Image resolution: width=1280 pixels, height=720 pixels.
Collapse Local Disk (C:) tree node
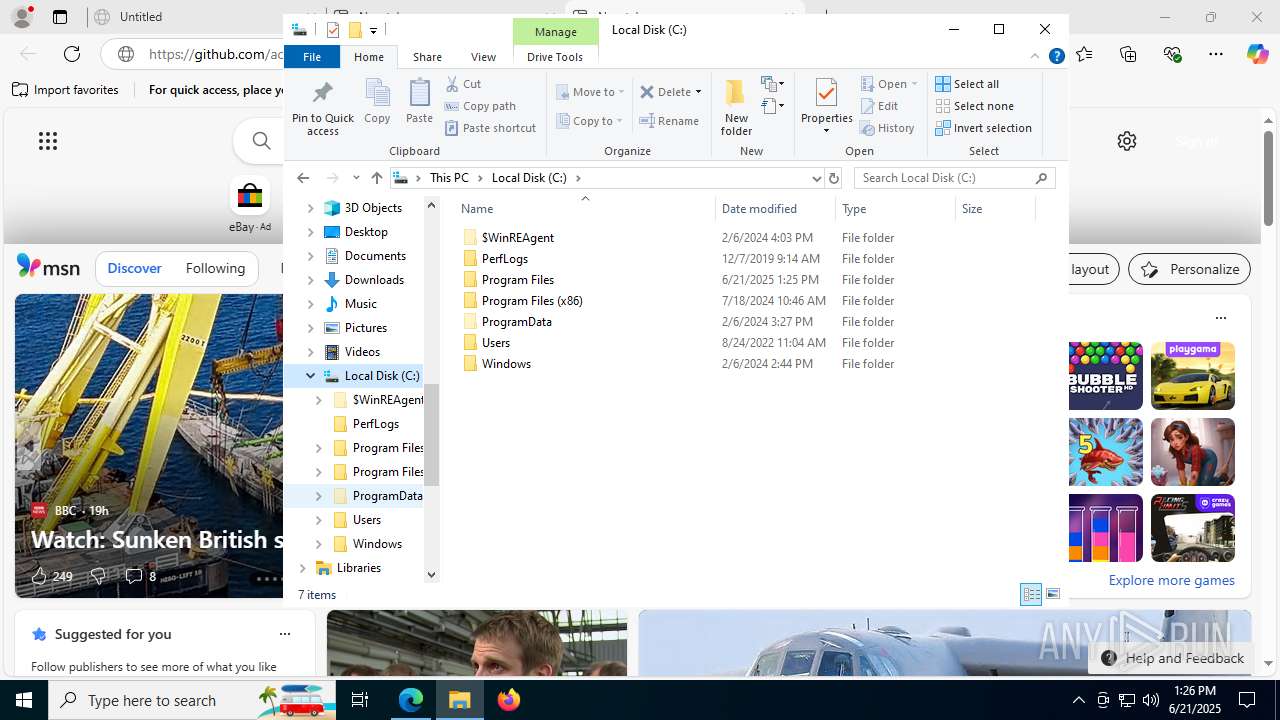pyautogui.click(x=310, y=376)
